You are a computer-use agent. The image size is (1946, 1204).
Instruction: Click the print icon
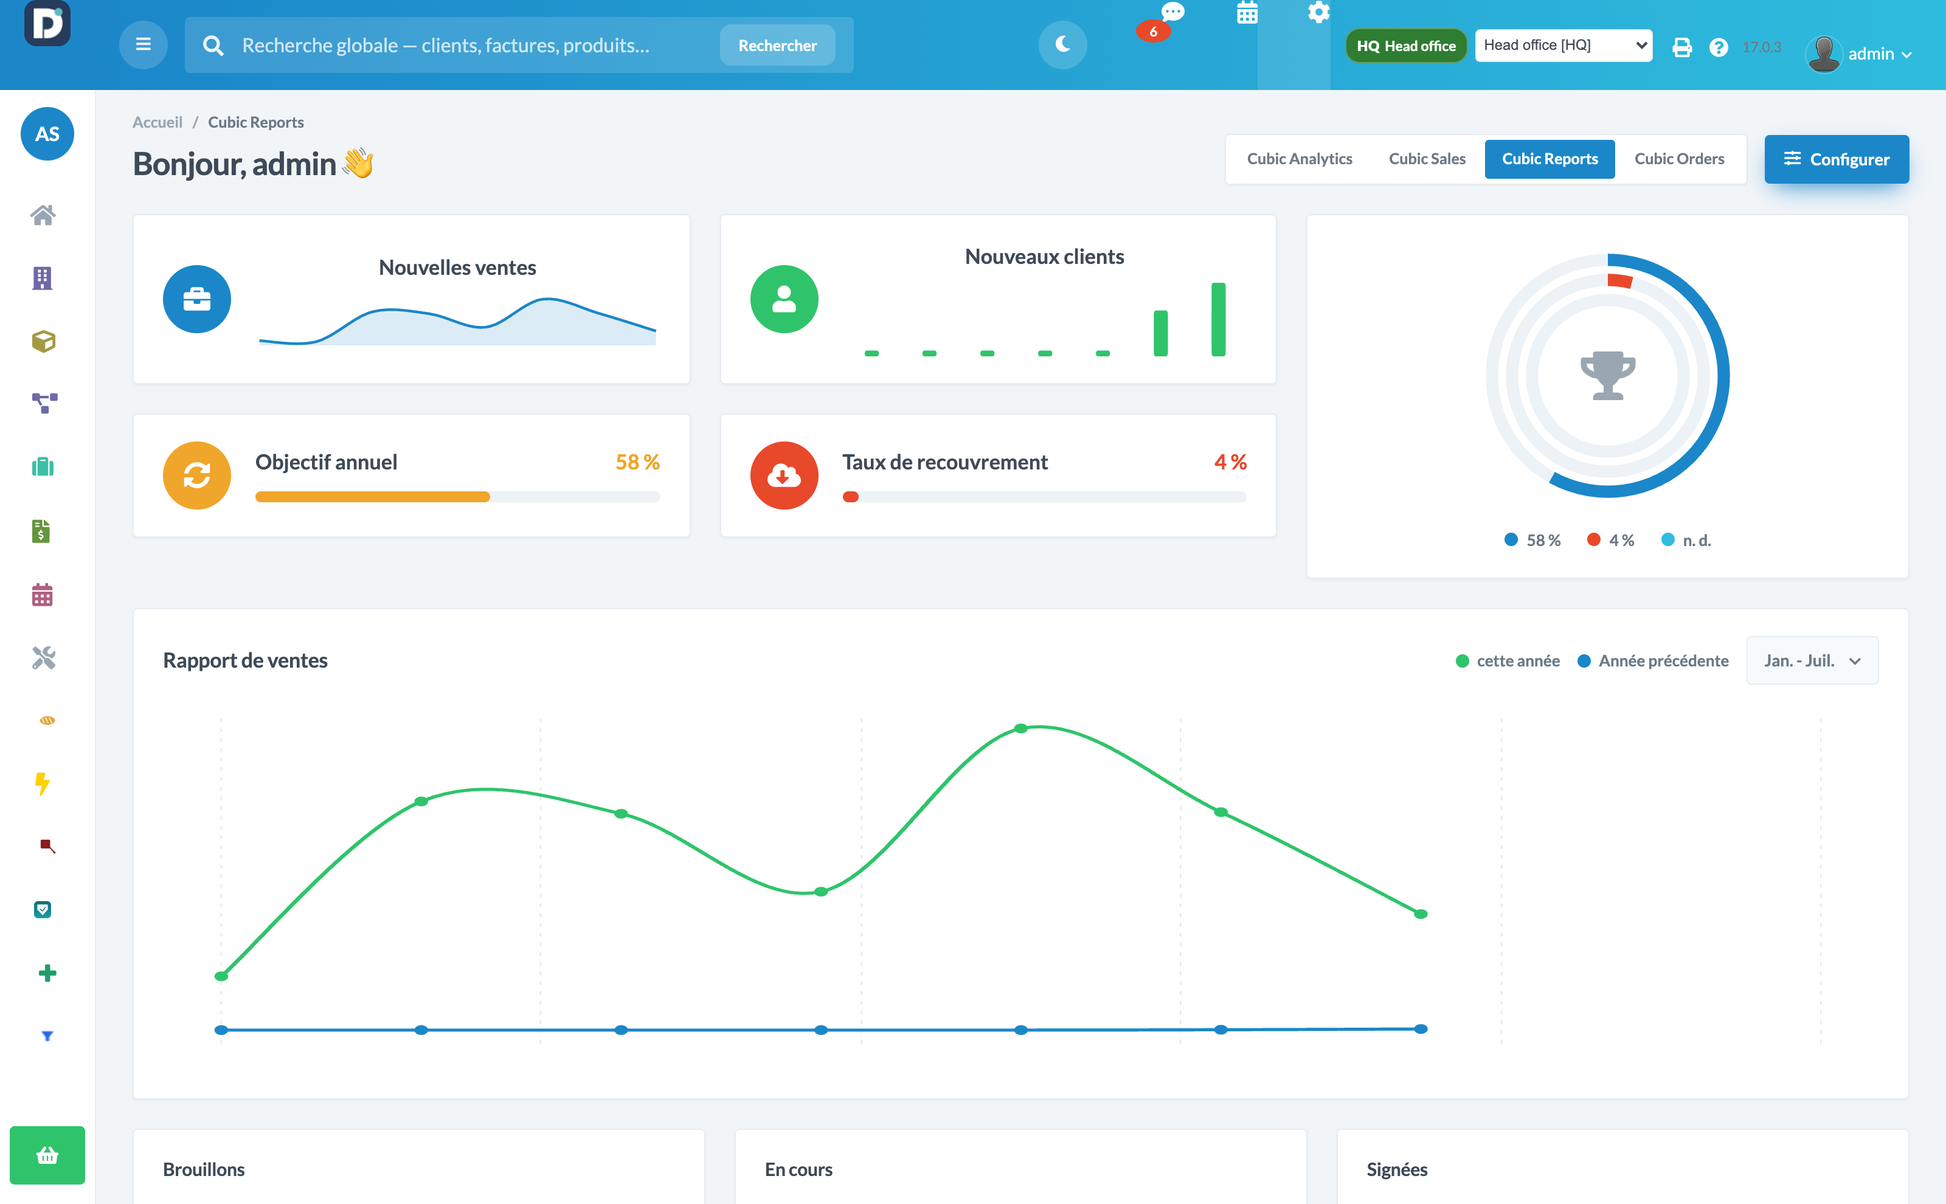[x=1682, y=47]
